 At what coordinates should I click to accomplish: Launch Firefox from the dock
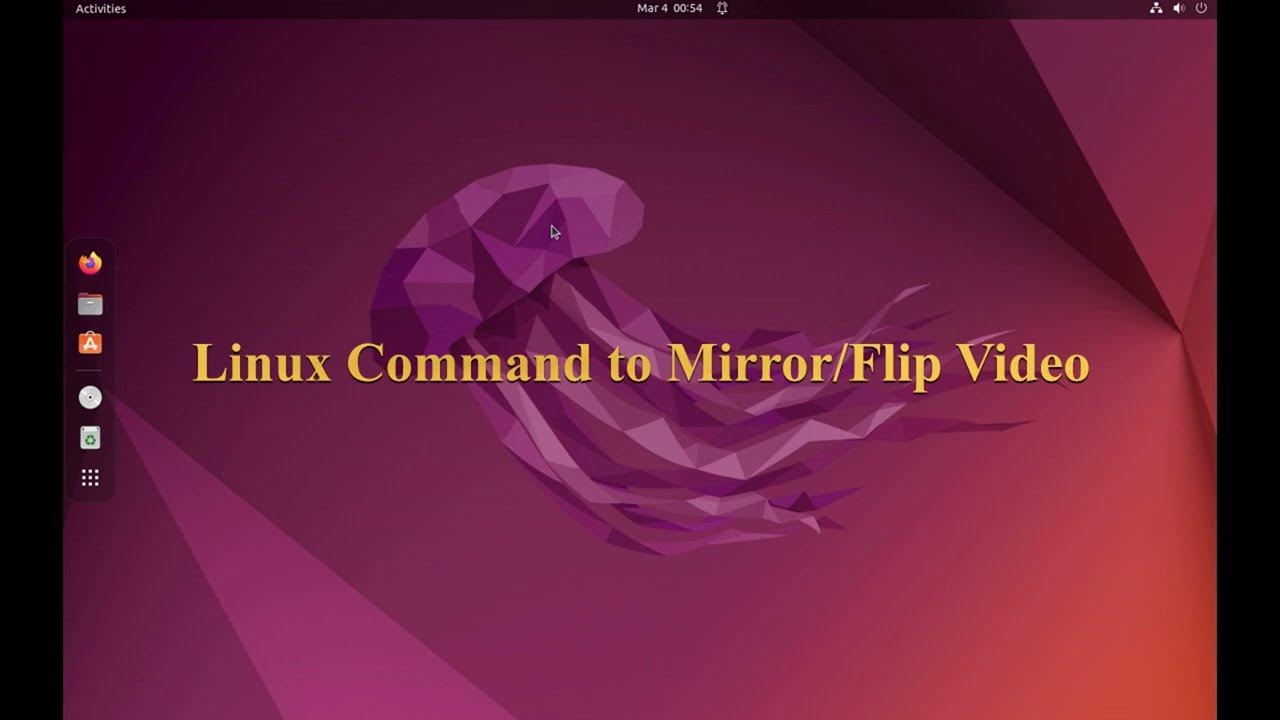(90, 263)
